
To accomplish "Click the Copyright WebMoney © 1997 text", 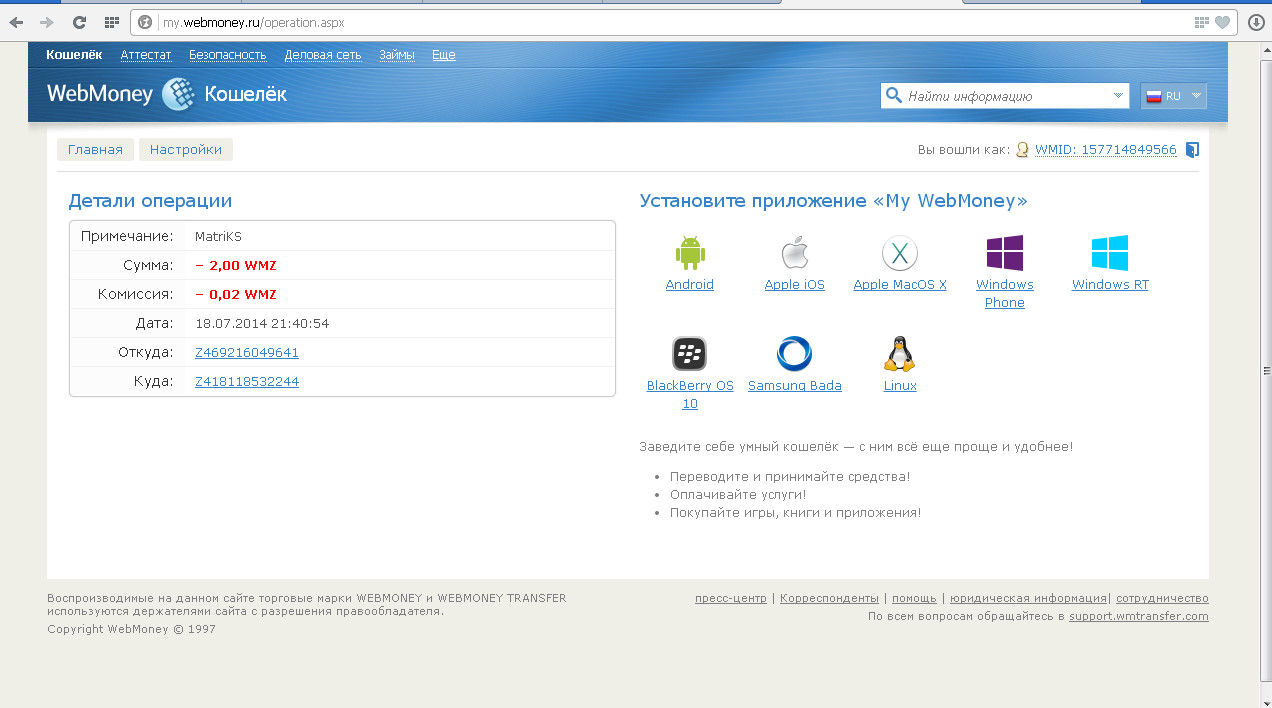I will pyautogui.click(x=131, y=630).
